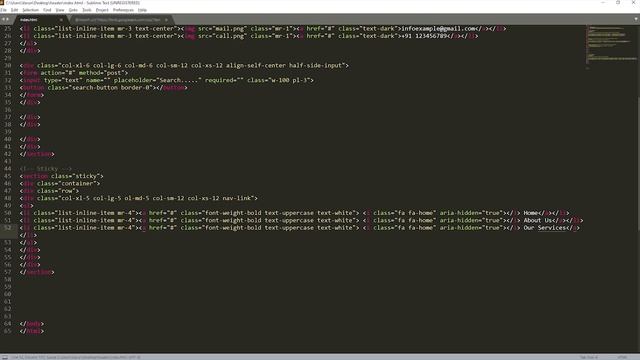640x360 pixels.
Task: Click the Sticky comment on line 44
Action: [x=46, y=169]
